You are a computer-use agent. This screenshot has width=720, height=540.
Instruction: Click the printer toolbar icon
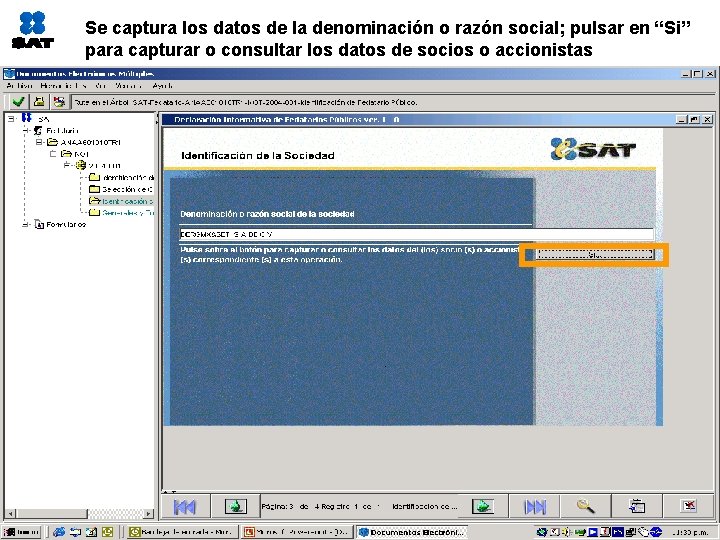39,101
